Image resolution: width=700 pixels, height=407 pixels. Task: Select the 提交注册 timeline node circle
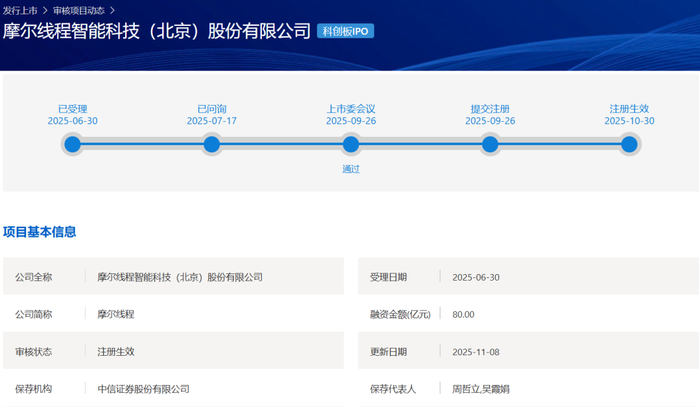[x=490, y=145]
